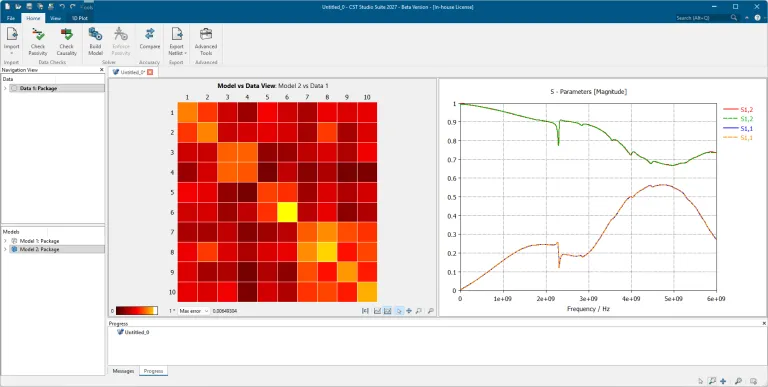Click the highlighted second chart-style icon under heatmap
The width and height of the screenshot is (768, 387).
[387, 311]
